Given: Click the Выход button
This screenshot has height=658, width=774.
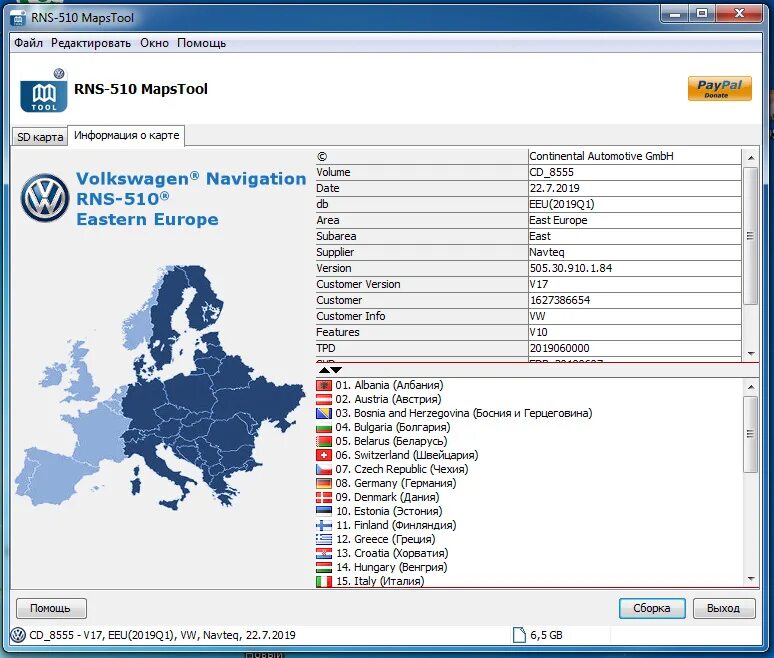Looking at the screenshot, I should coord(724,608).
